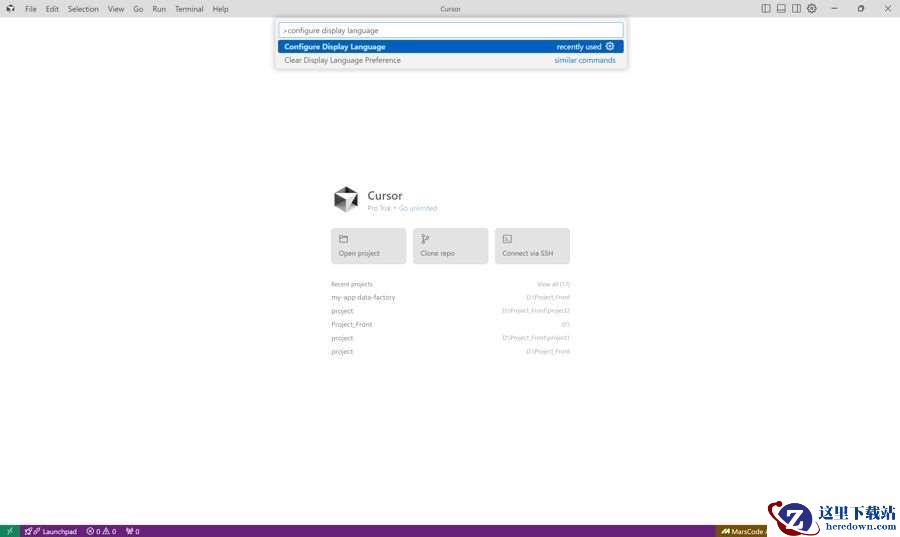The height and width of the screenshot is (537, 900).
Task: Toggle the secondary side bar layout icon
Action: pyautogui.click(x=796, y=9)
